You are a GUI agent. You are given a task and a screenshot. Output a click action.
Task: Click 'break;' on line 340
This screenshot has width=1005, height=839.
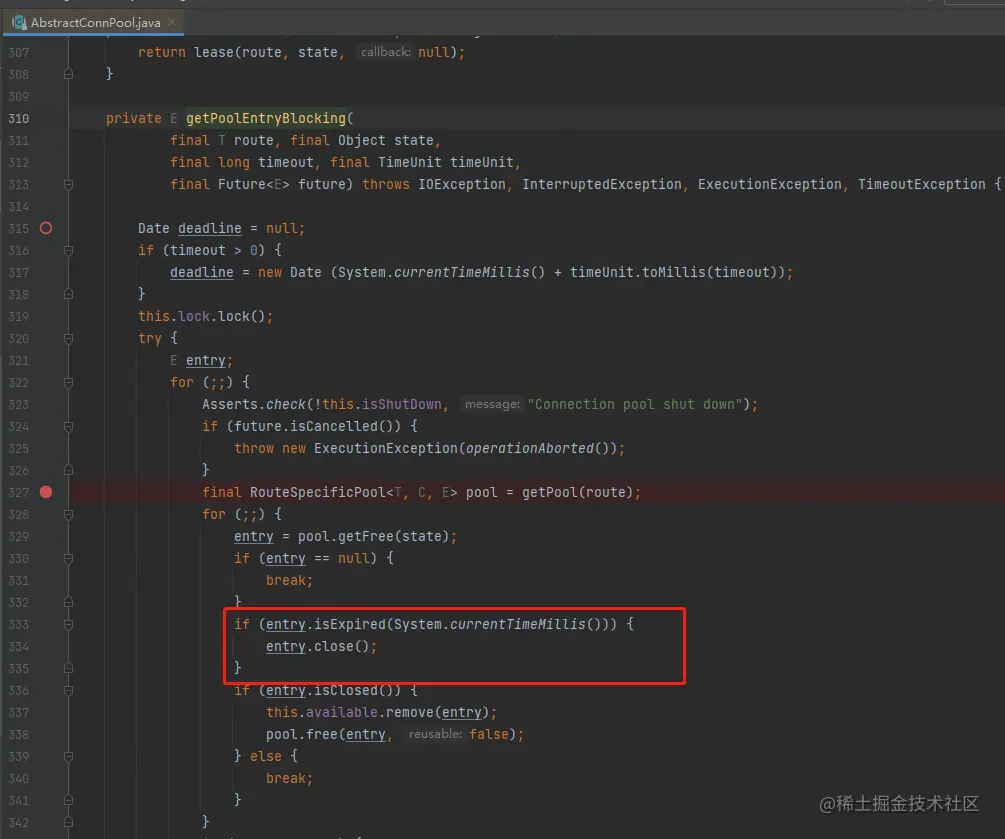click(289, 778)
